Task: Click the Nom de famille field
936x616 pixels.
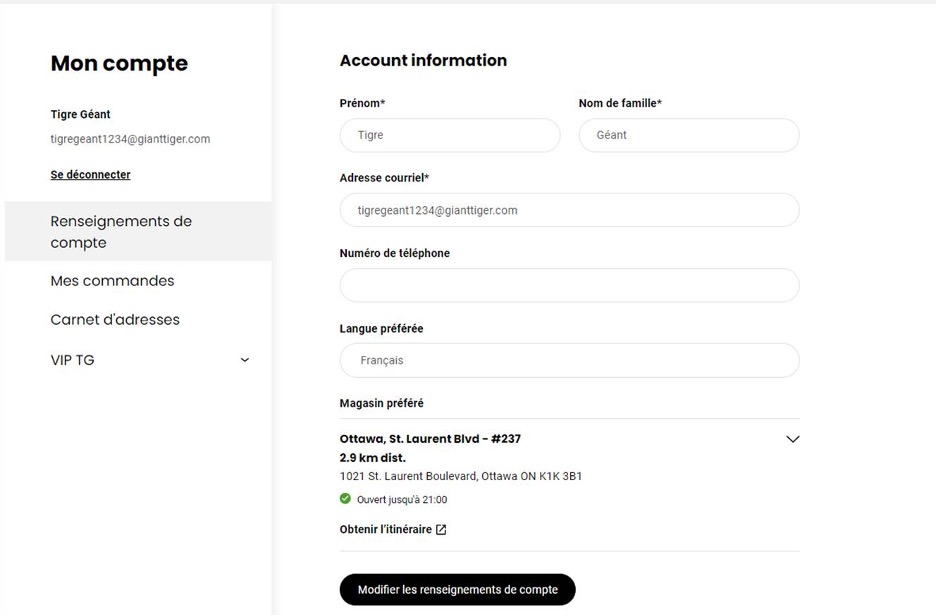Action: coord(689,135)
